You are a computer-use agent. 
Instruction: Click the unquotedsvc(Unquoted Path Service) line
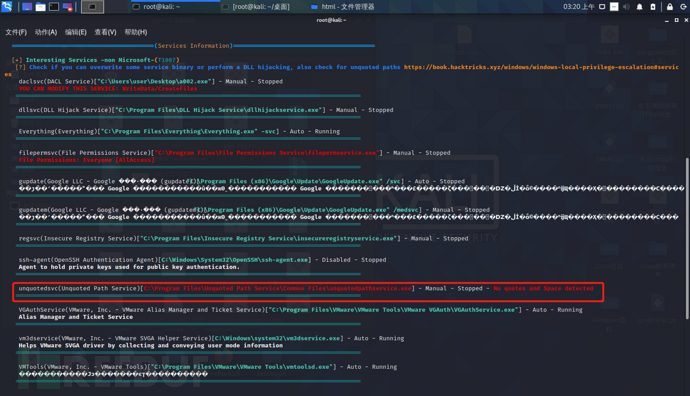click(306, 288)
